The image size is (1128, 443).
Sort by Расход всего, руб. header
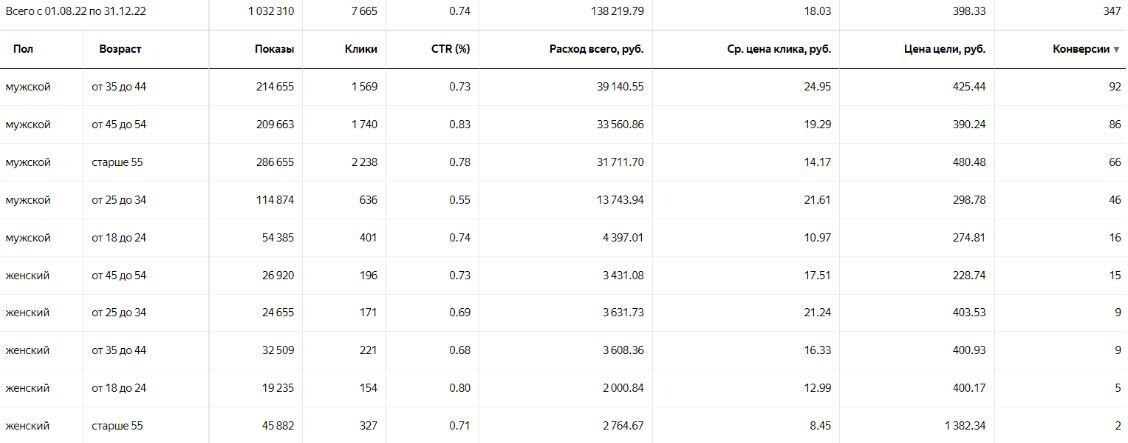click(597, 49)
